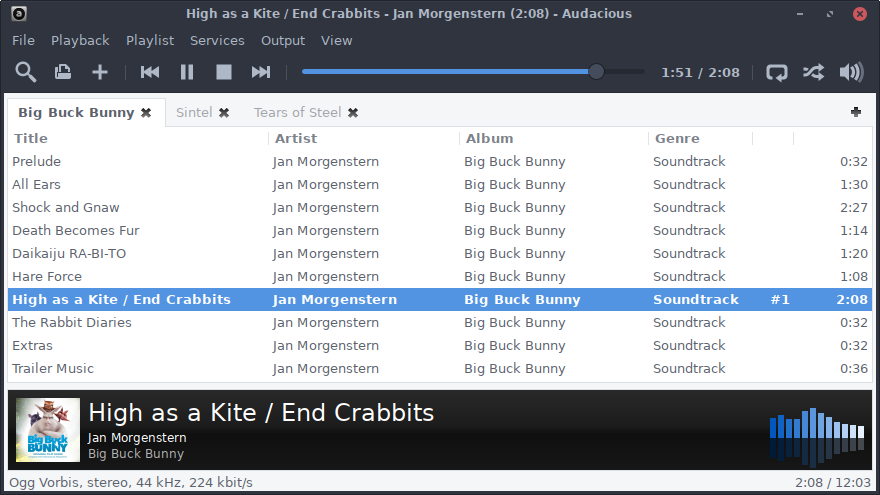Open the Output menu
Viewport: 880px width, 495px height.
283,40
